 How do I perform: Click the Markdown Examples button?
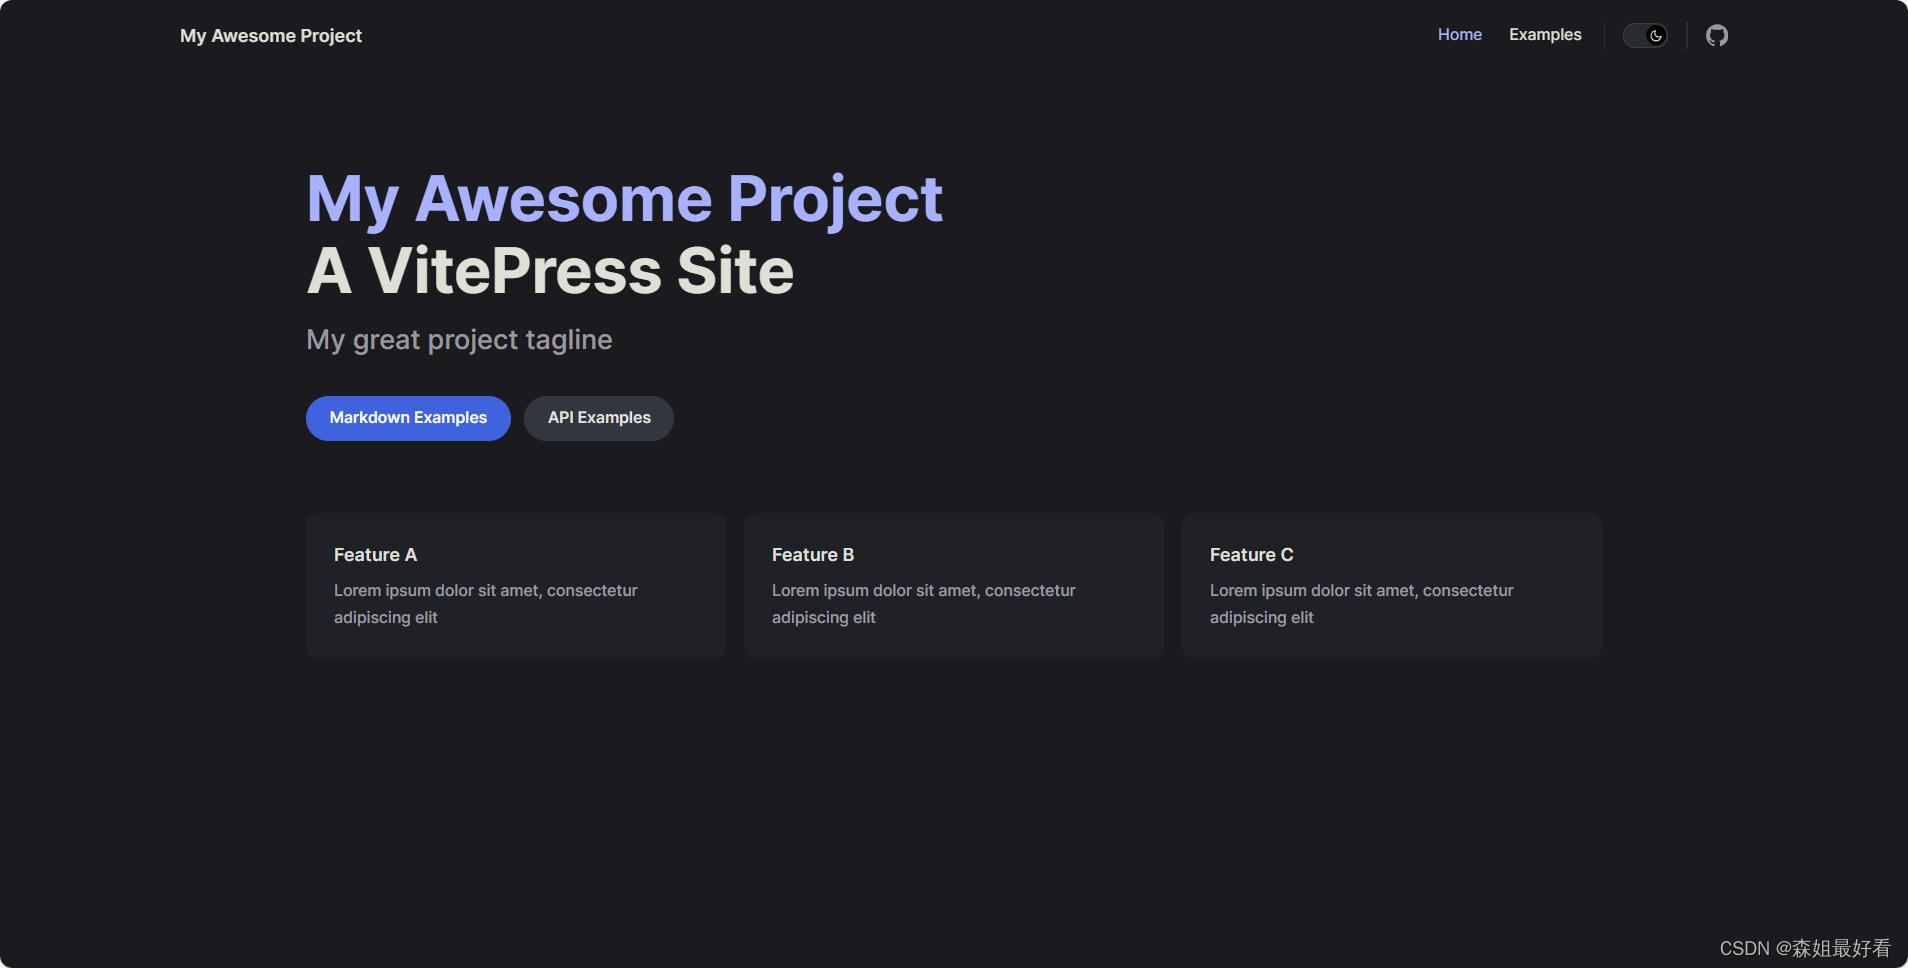pyautogui.click(x=407, y=418)
